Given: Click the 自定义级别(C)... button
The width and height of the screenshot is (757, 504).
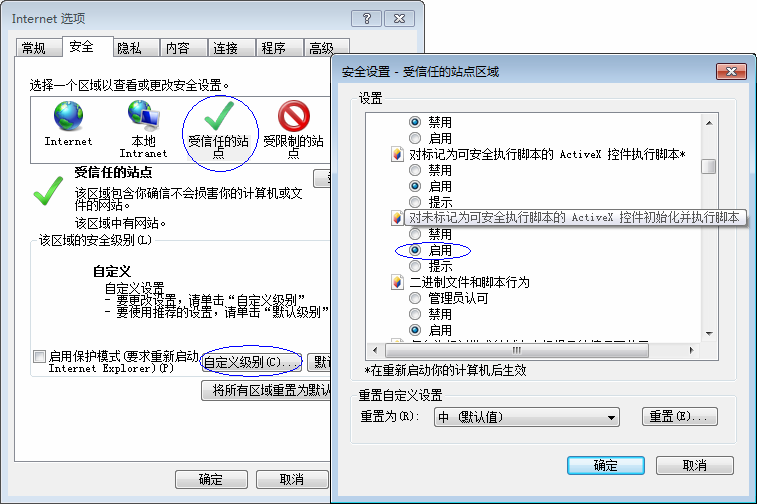Looking at the screenshot, I should click(251, 362).
